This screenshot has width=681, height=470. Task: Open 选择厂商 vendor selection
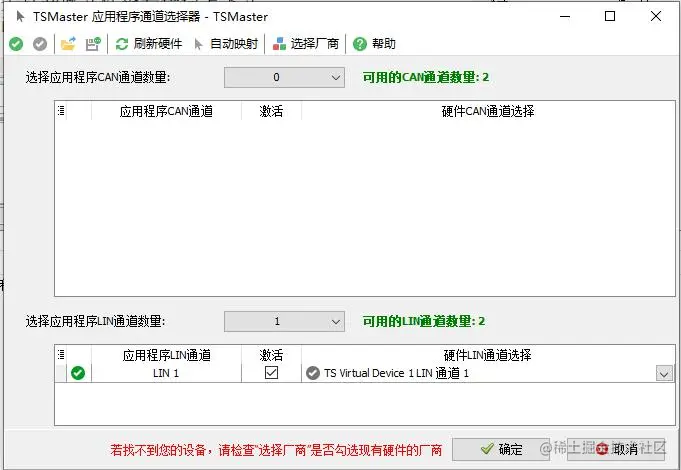[306, 44]
